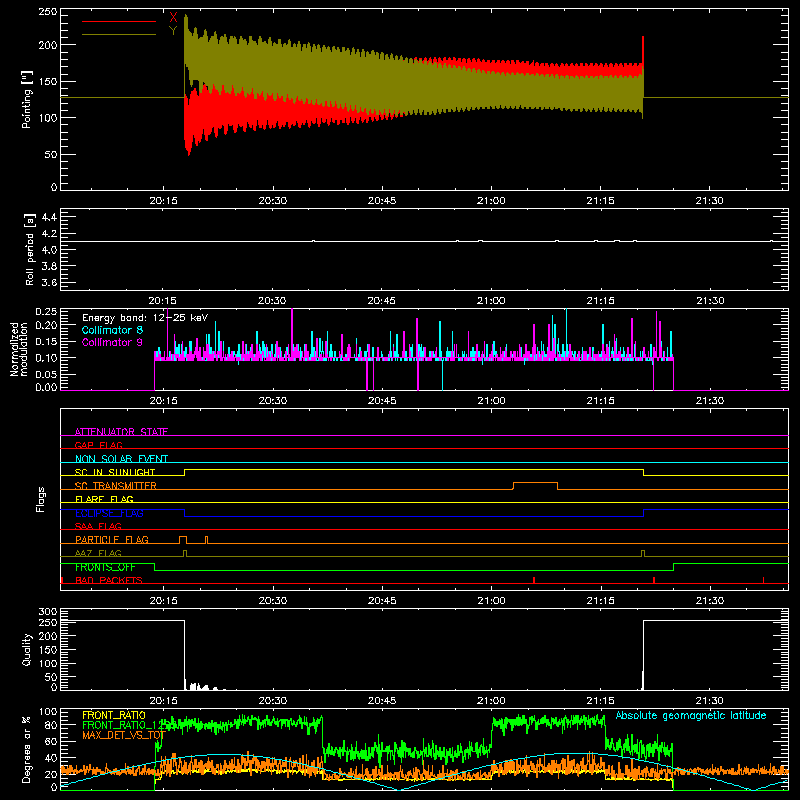Click the "Normalized modulation" axis title
800x800 pixels.
pyautogui.click(x=19, y=349)
